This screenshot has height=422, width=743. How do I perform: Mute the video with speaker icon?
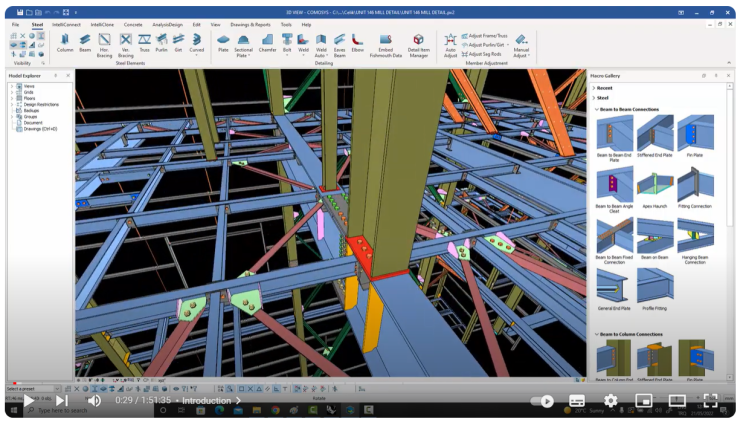[x=94, y=401]
